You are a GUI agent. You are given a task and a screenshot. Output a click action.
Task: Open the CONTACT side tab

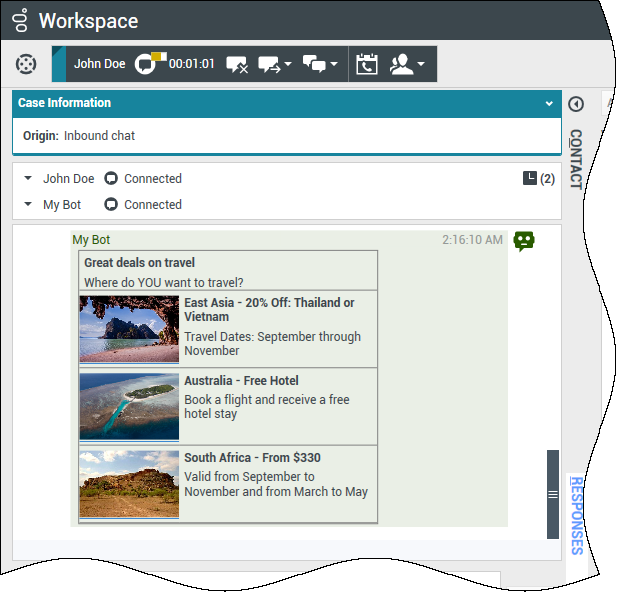pyautogui.click(x=575, y=159)
